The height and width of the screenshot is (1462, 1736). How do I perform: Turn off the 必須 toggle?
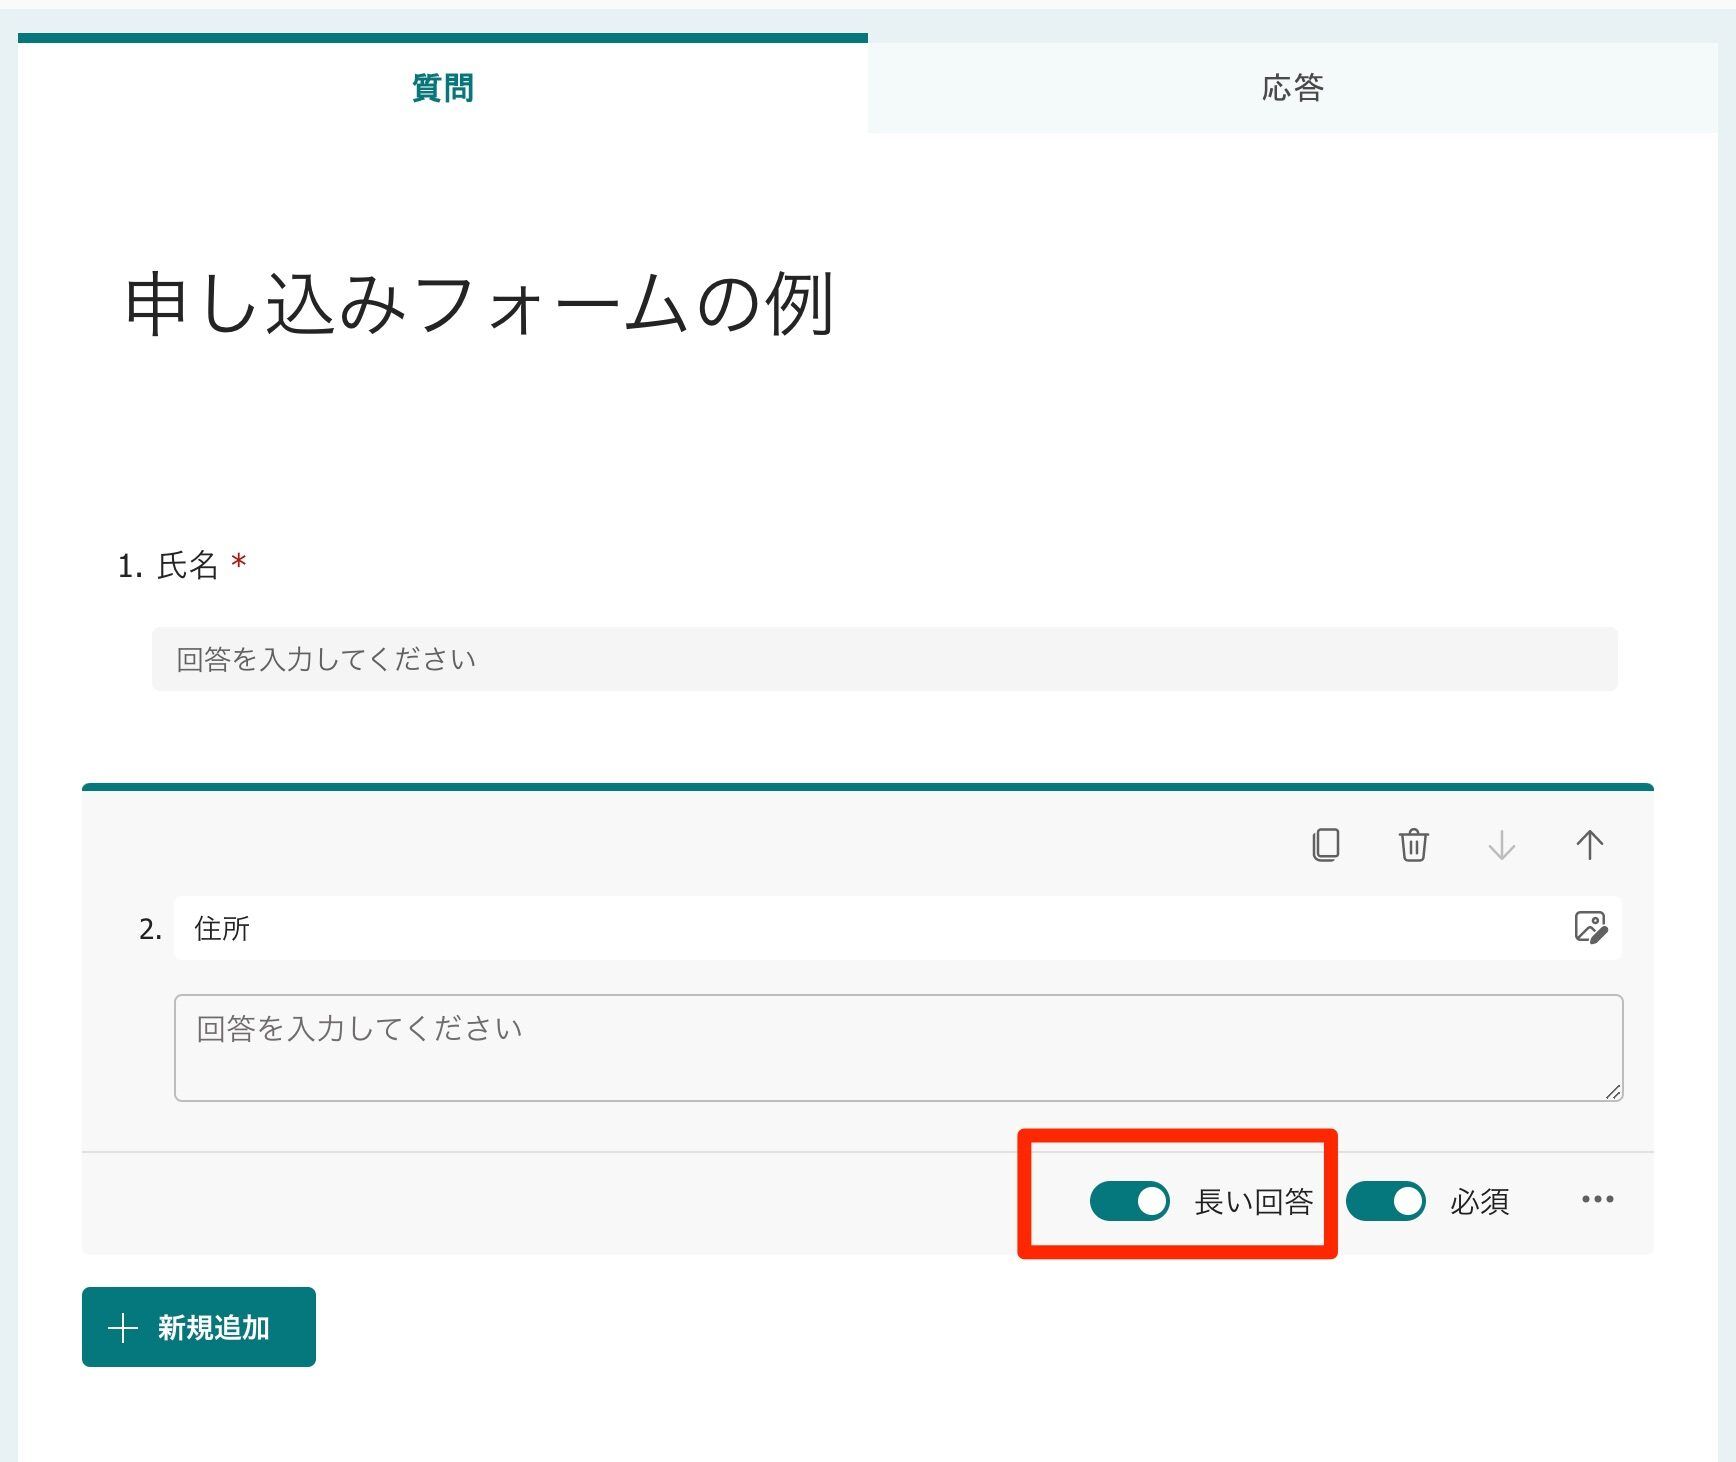[1387, 1202]
